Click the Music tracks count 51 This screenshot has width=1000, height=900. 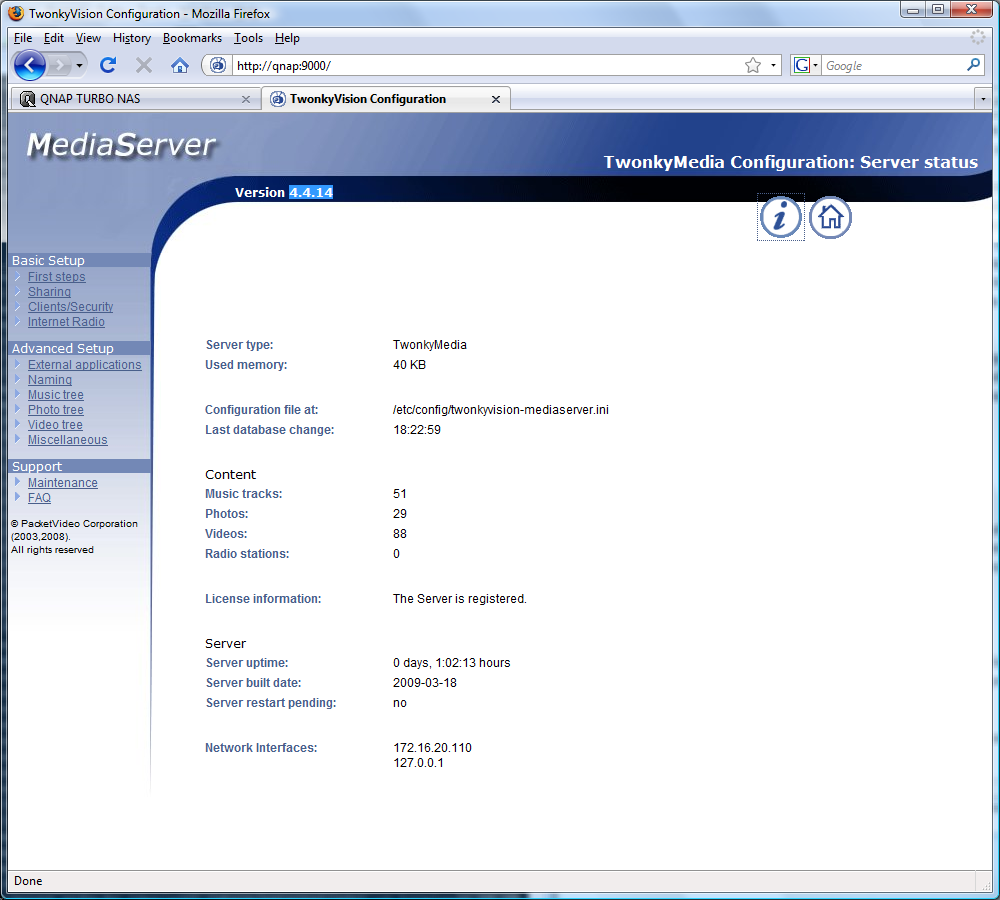click(400, 494)
